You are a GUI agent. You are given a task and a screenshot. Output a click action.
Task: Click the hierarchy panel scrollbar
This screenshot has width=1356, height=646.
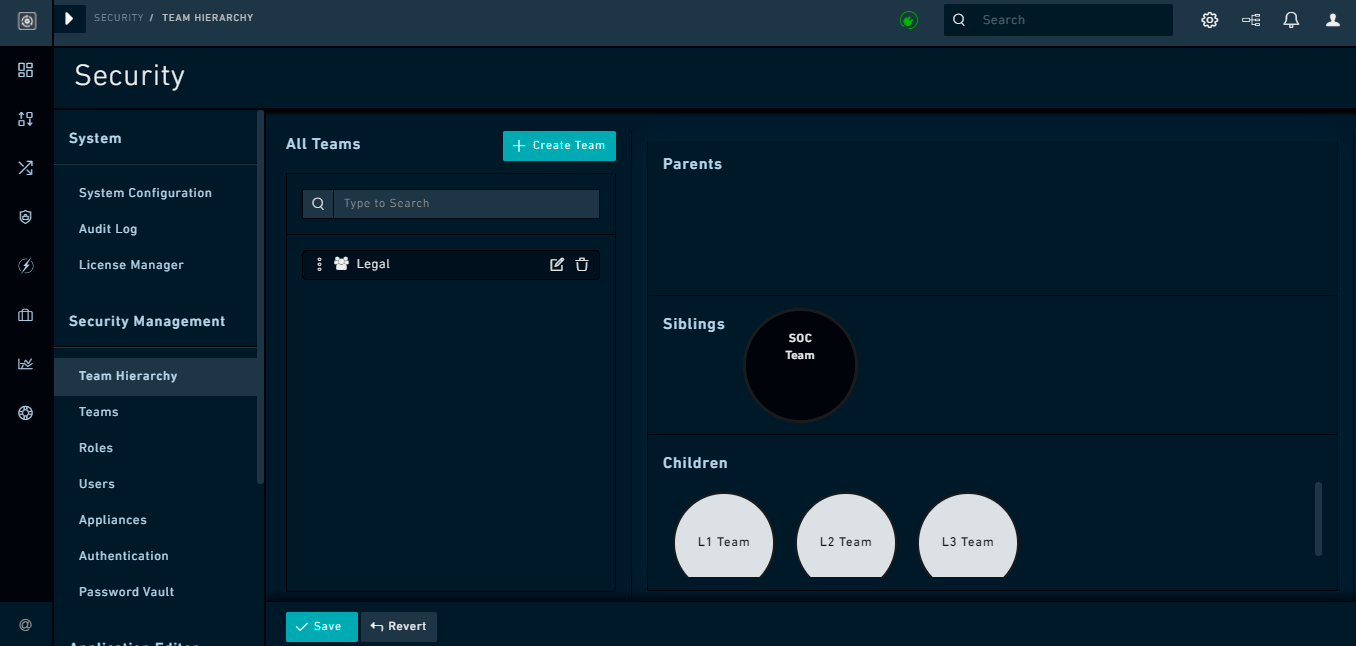(x=1318, y=518)
